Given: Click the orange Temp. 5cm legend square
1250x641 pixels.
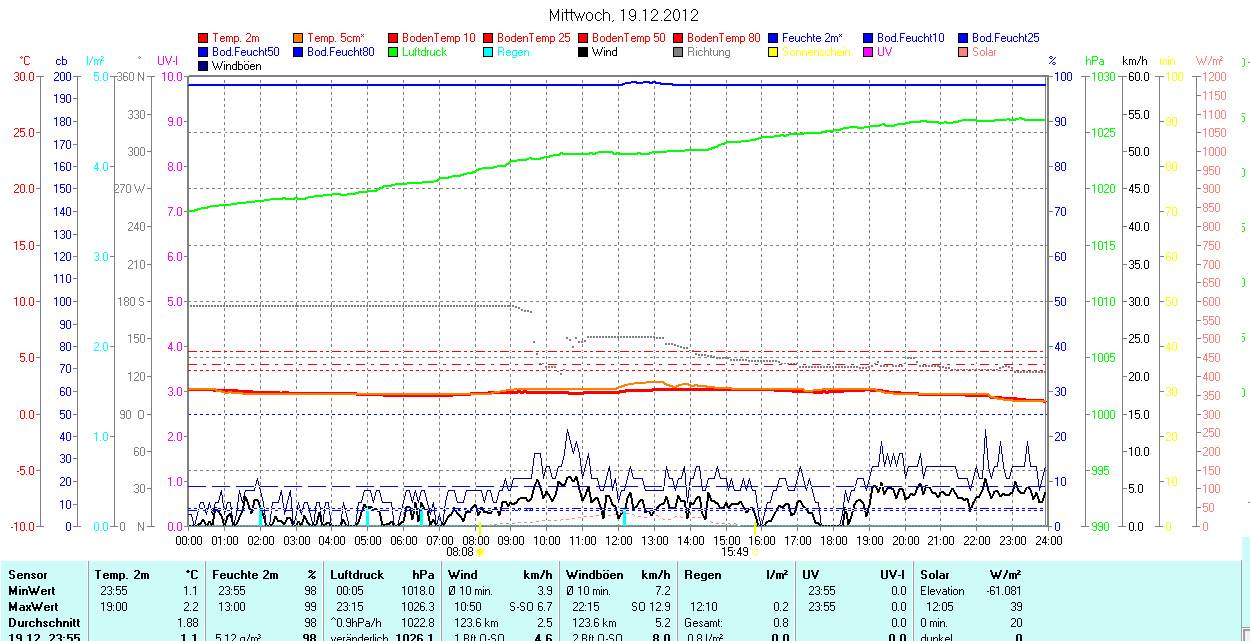Looking at the screenshot, I should pos(299,38).
